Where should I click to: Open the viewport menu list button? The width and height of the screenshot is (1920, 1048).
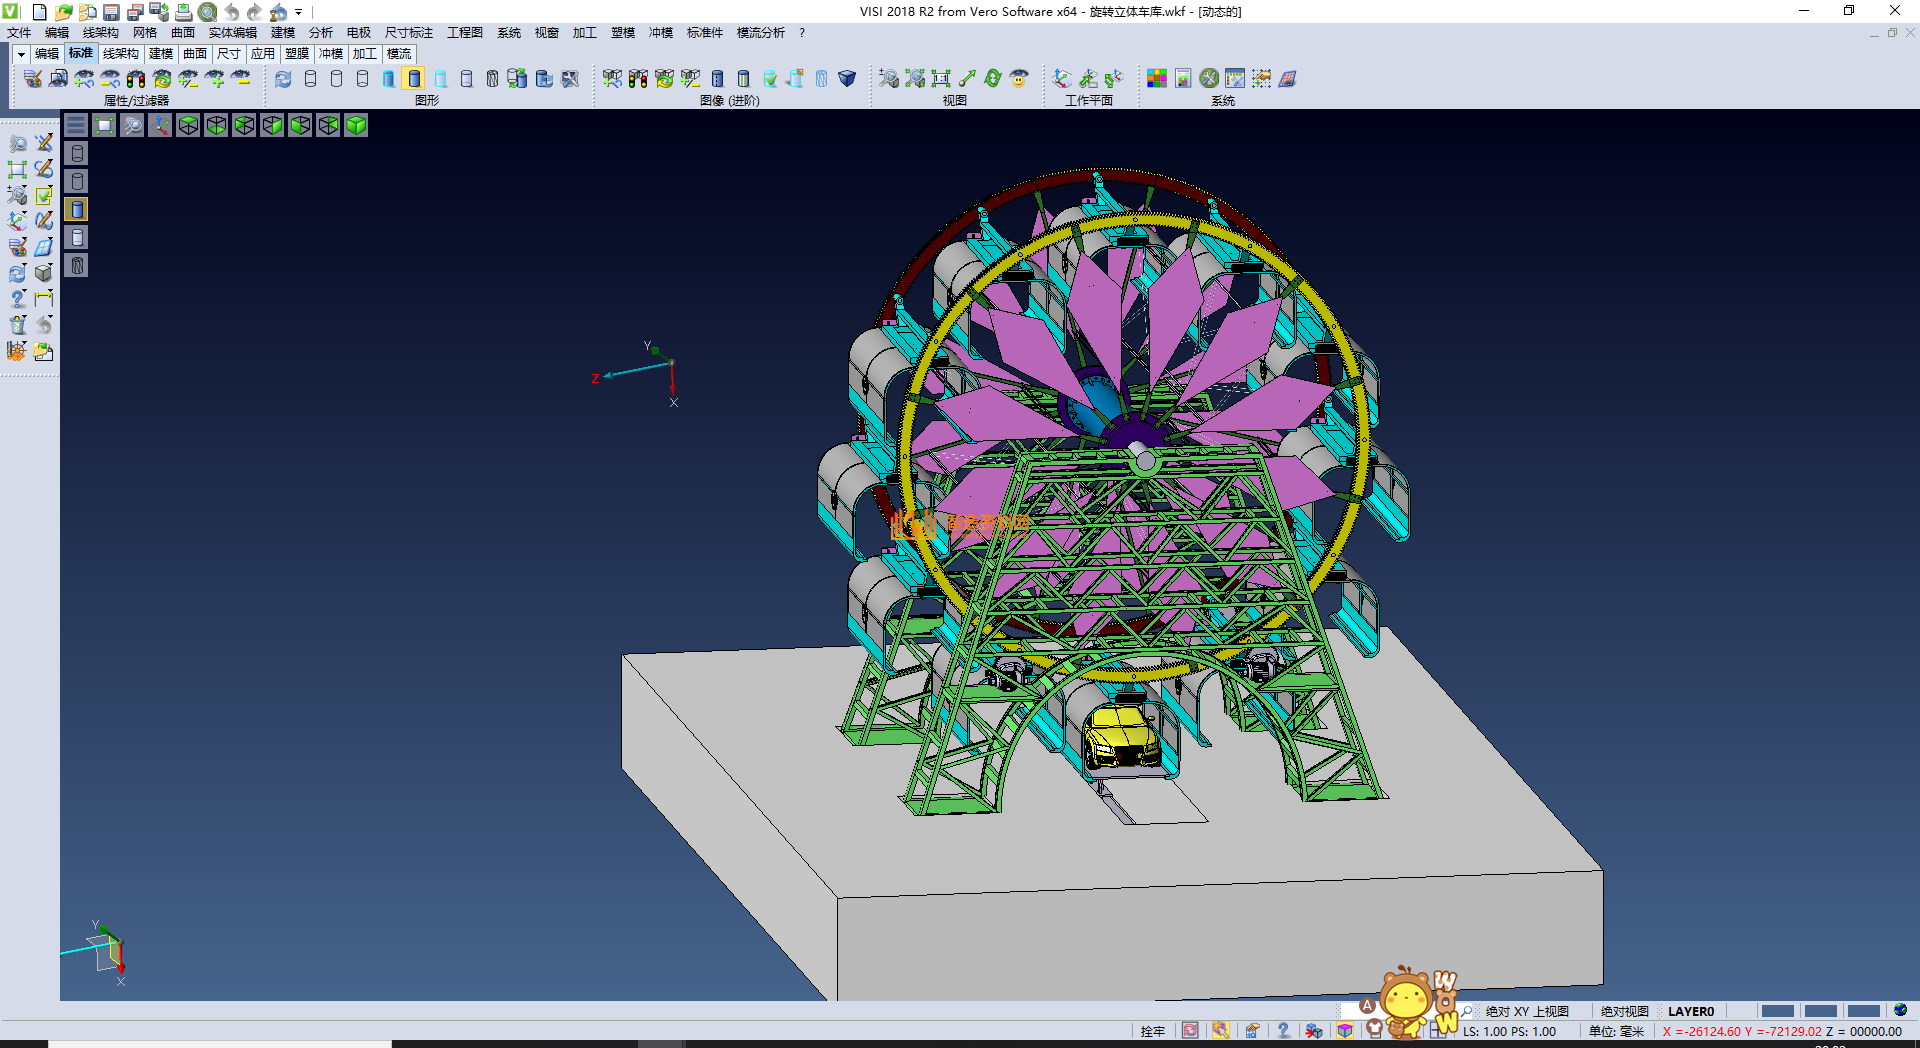76,125
